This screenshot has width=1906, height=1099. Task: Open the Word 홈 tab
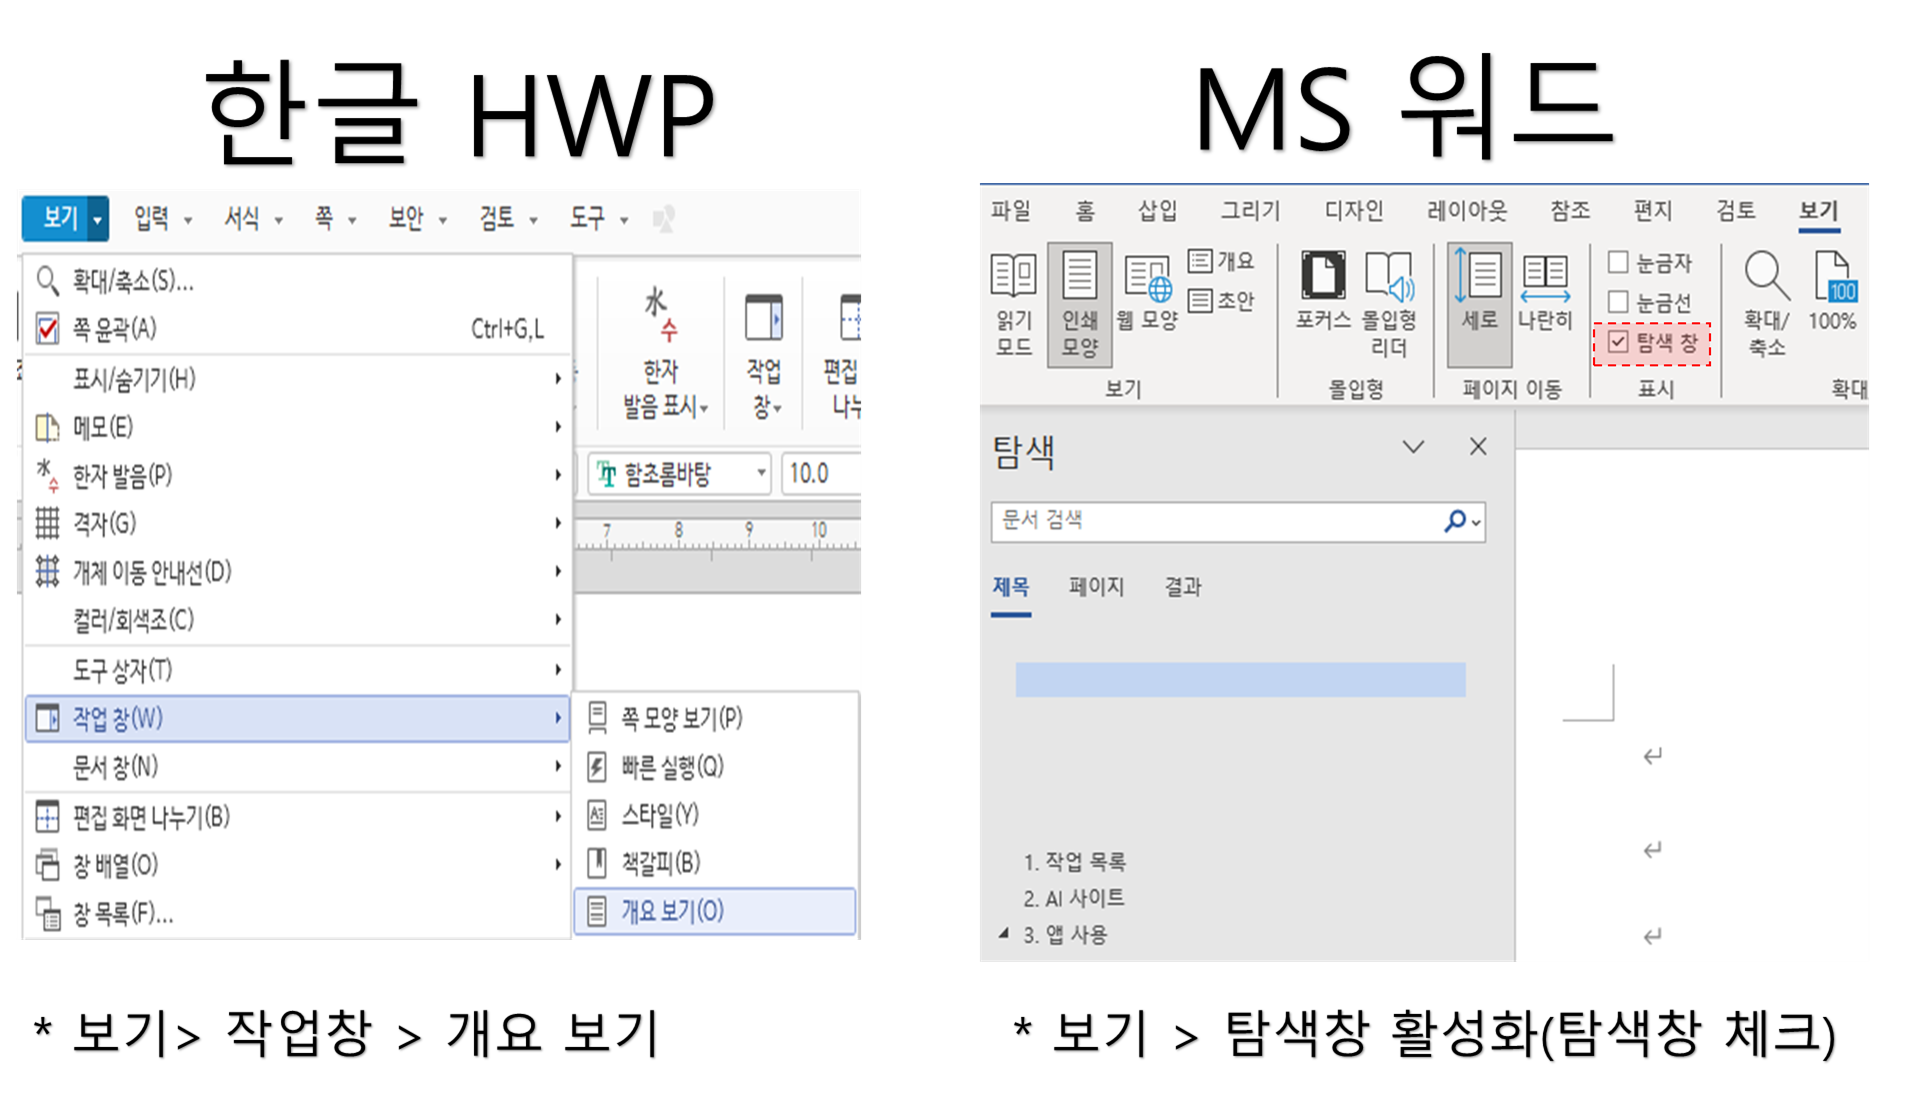pos(1085,210)
